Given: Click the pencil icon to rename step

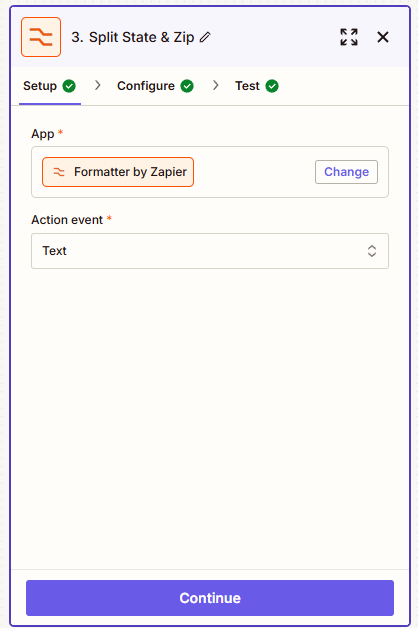Looking at the screenshot, I should click(x=205, y=37).
